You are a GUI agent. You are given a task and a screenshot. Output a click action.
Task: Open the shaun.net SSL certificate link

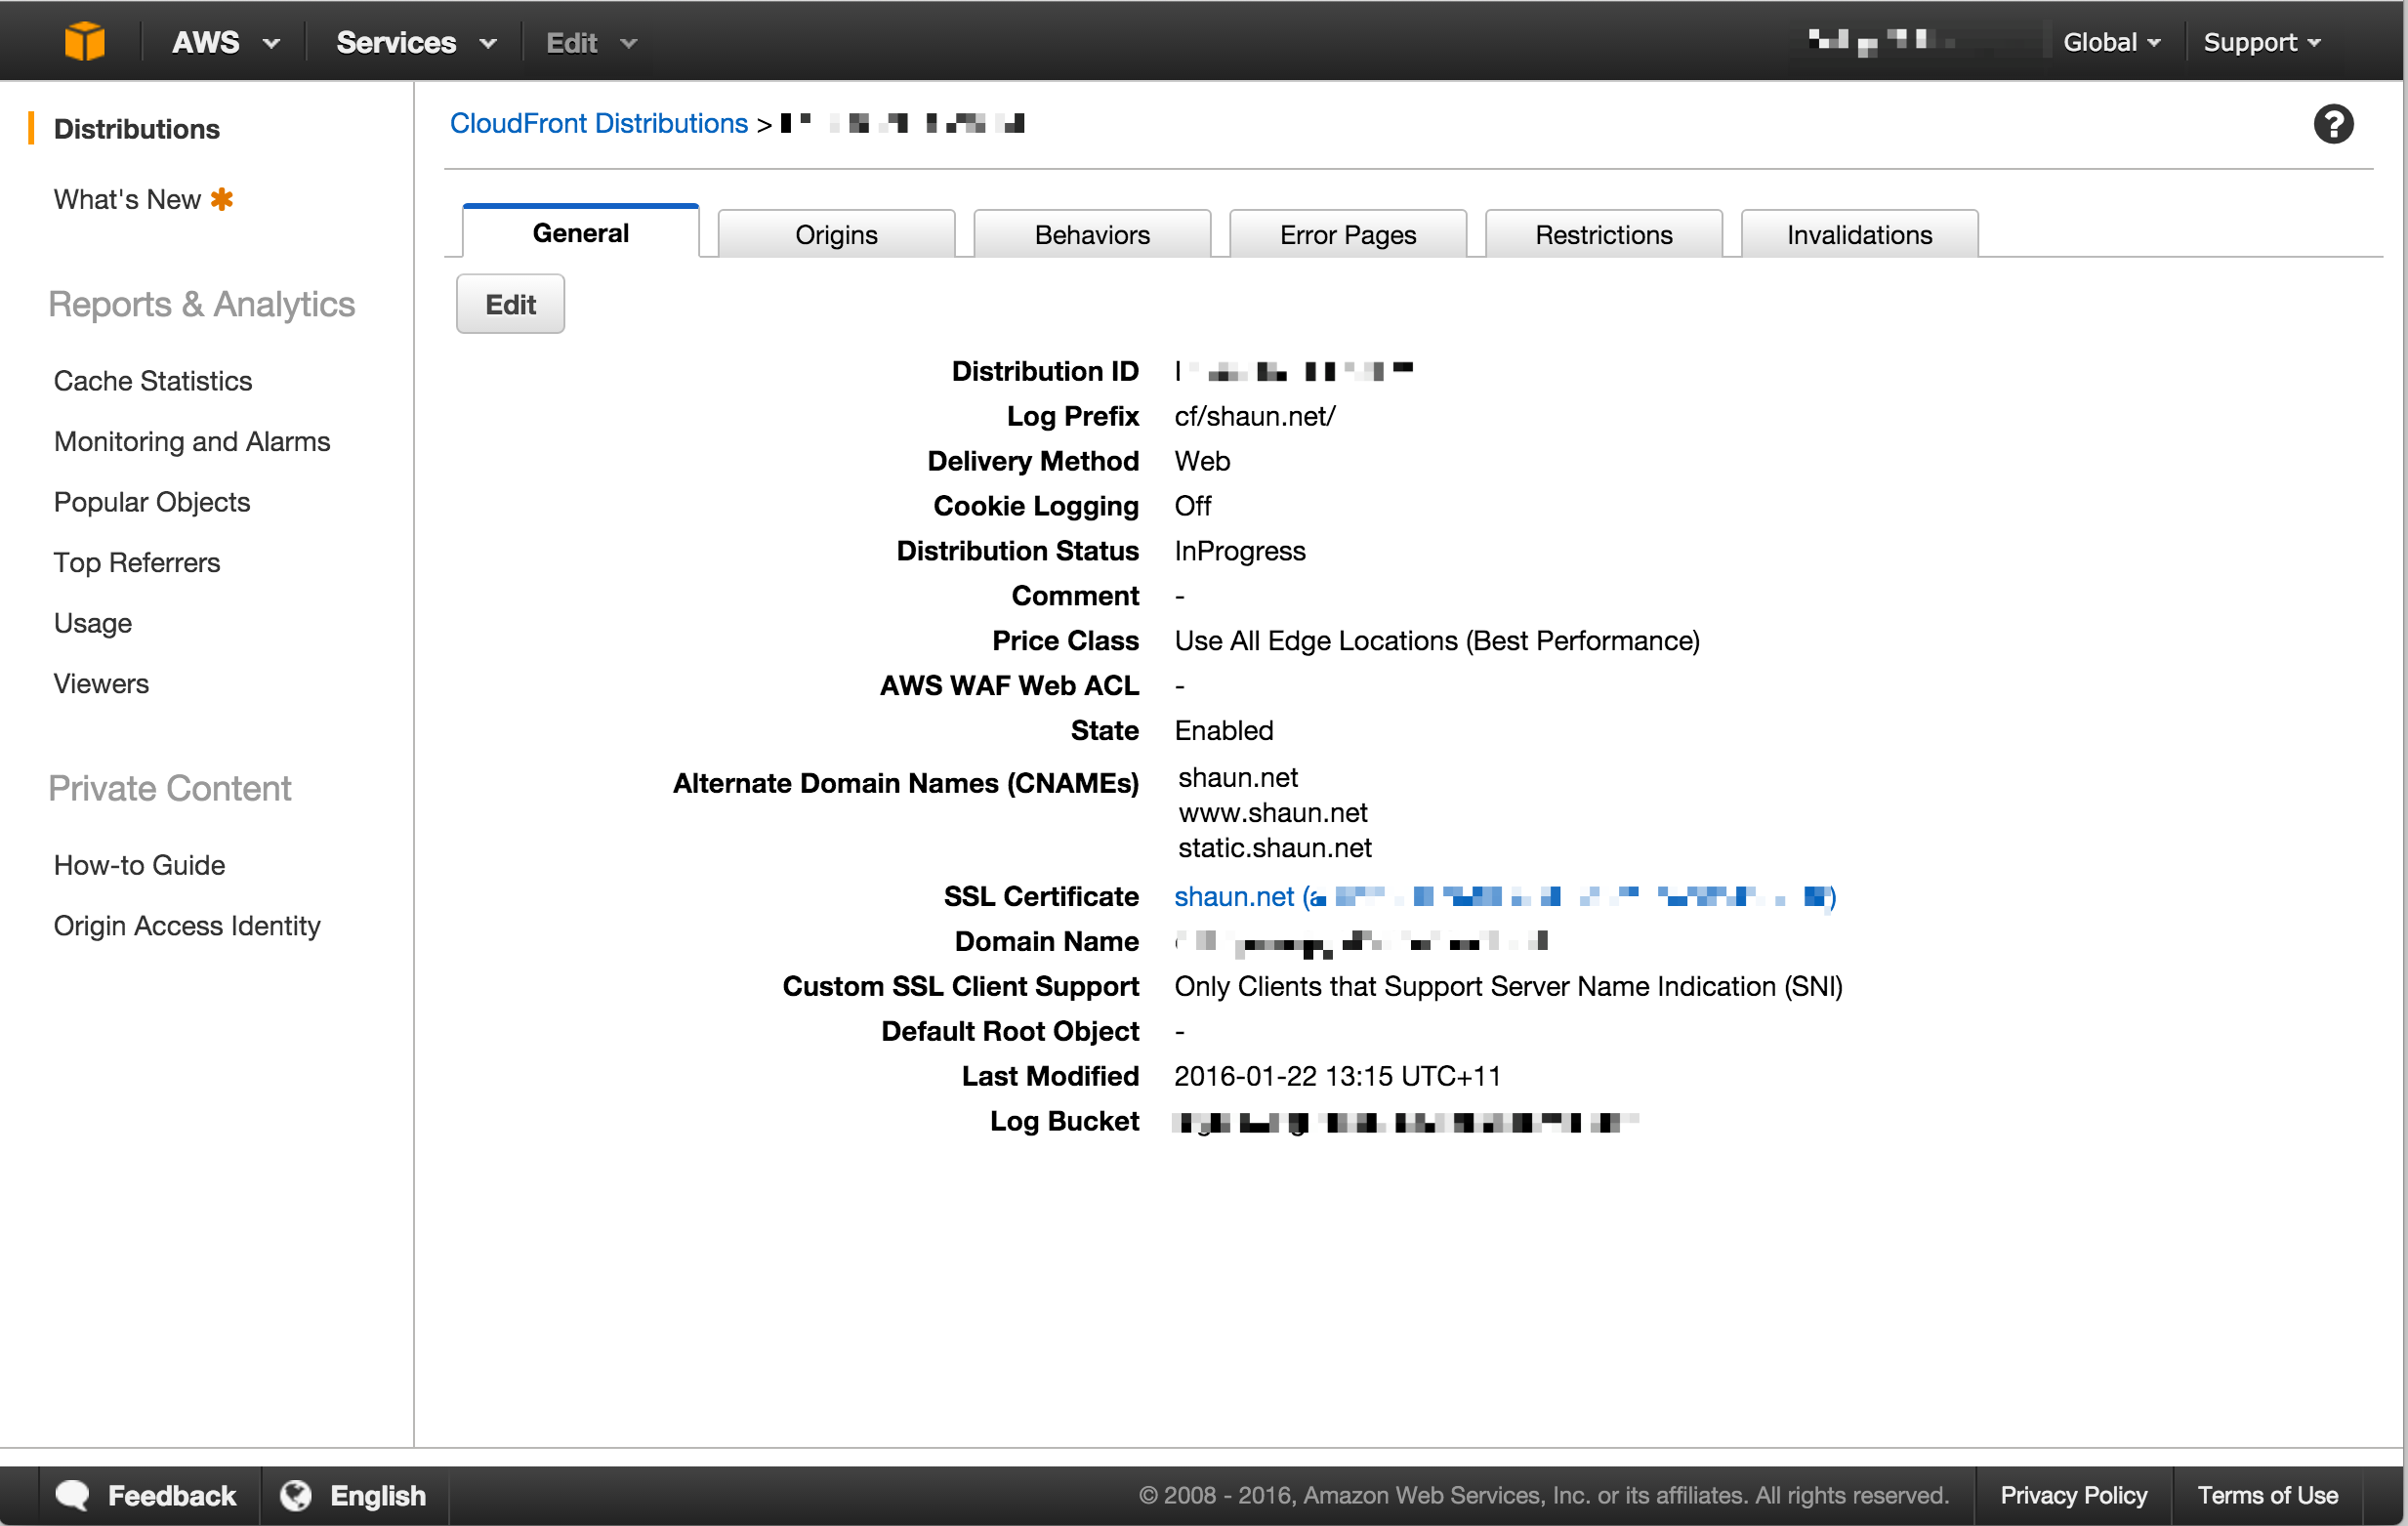click(1232, 896)
